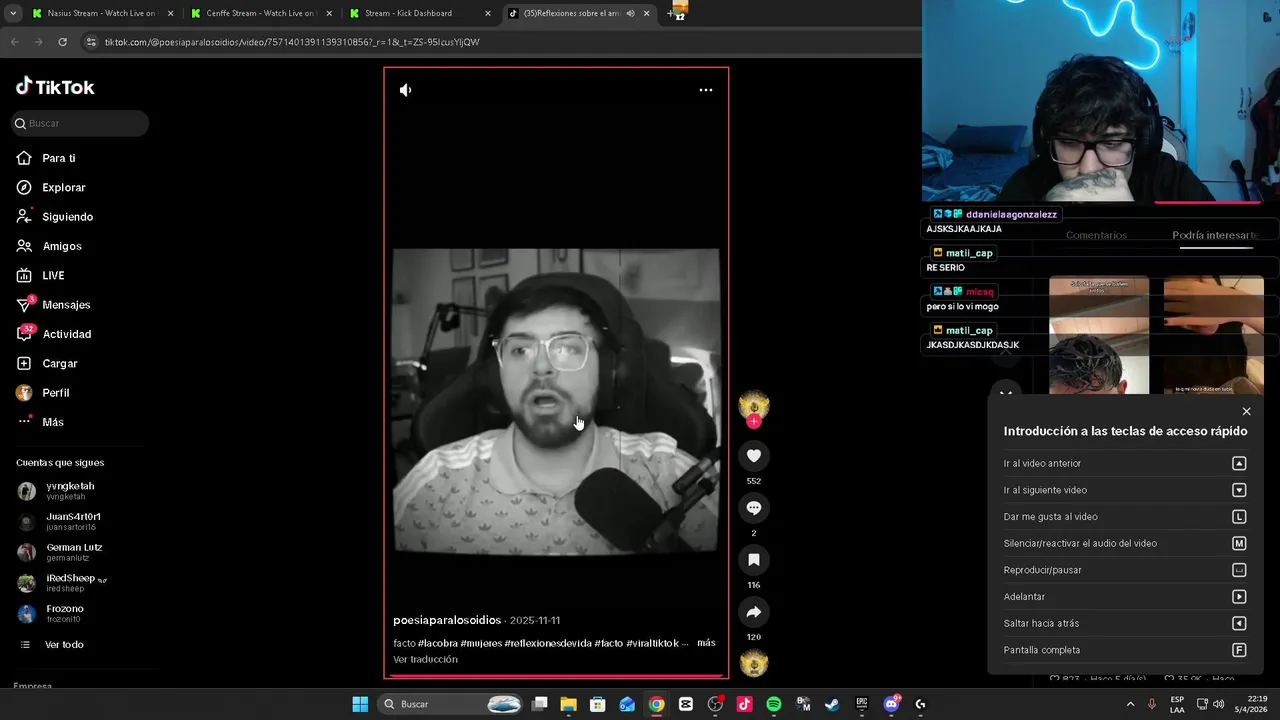Screen dimensions: 1280x720
Task: Open Epic Games Launcher from the taskbar
Action: tap(861, 704)
